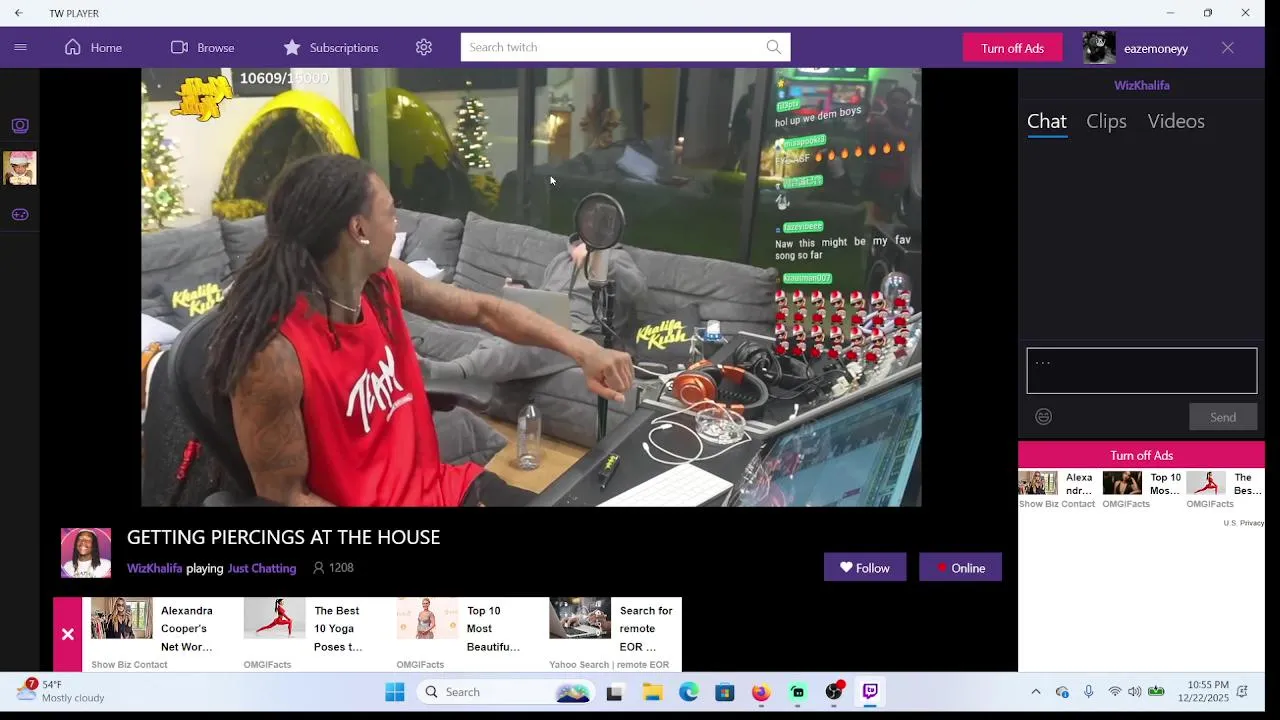Click the taskbar Search box
The height and width of the screenshot is (720, 1280).
tap(506, 692)
